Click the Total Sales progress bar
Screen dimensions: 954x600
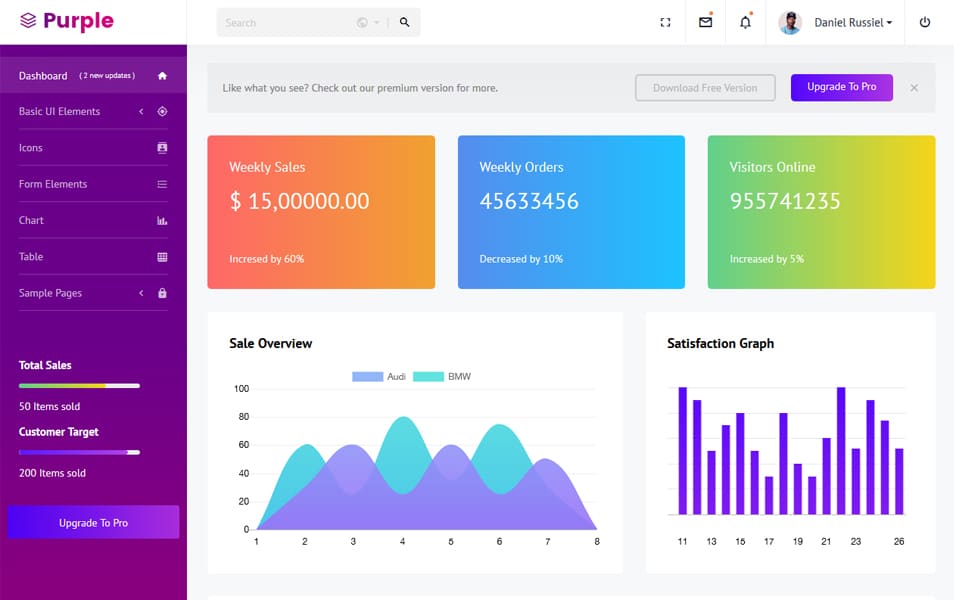tap(79, 385)
